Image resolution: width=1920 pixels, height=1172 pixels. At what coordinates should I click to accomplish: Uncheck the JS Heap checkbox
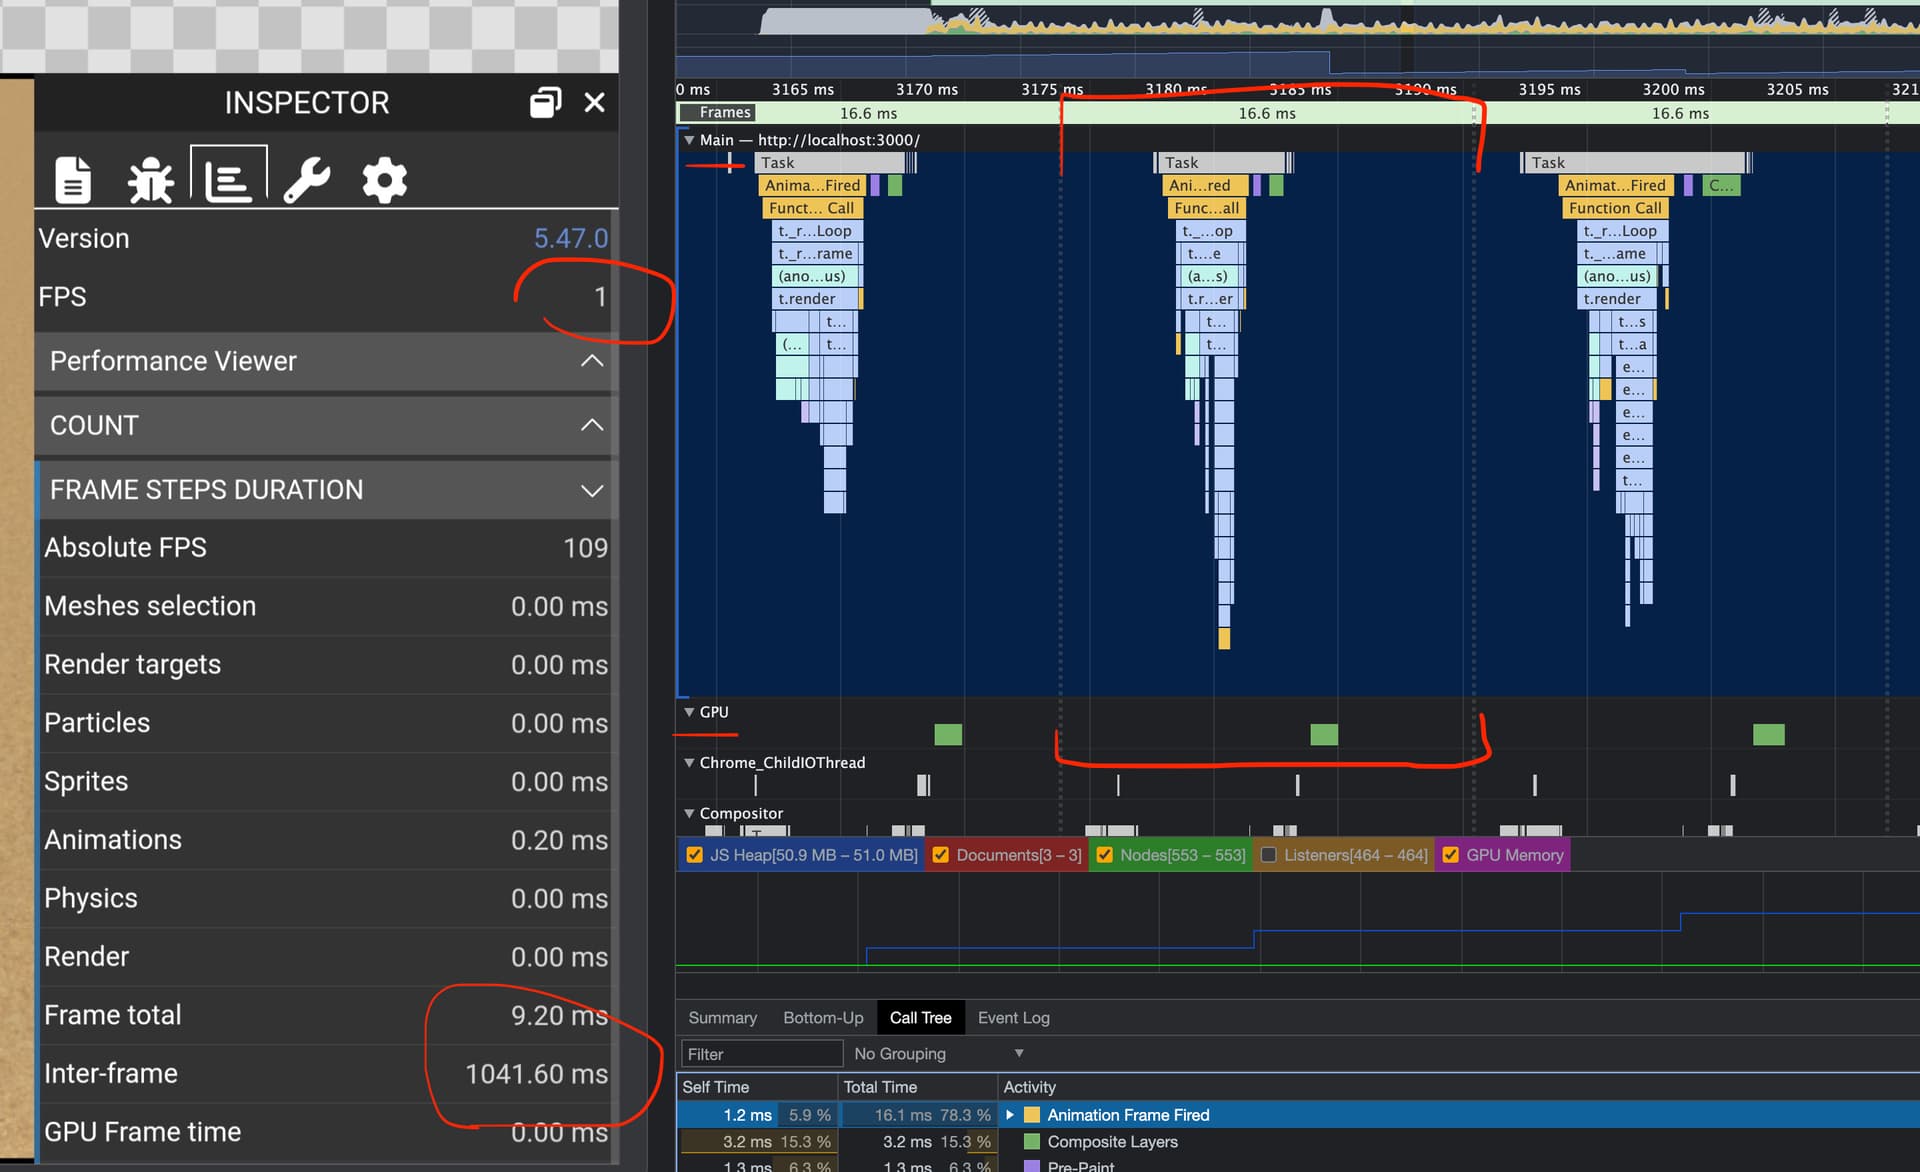[x=694, y=855]
